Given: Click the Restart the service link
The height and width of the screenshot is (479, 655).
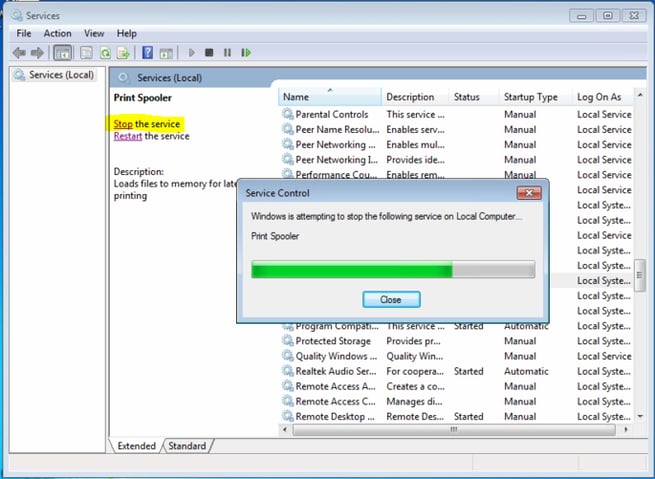Looking at the screenshot, I should [x=129, y=136].
